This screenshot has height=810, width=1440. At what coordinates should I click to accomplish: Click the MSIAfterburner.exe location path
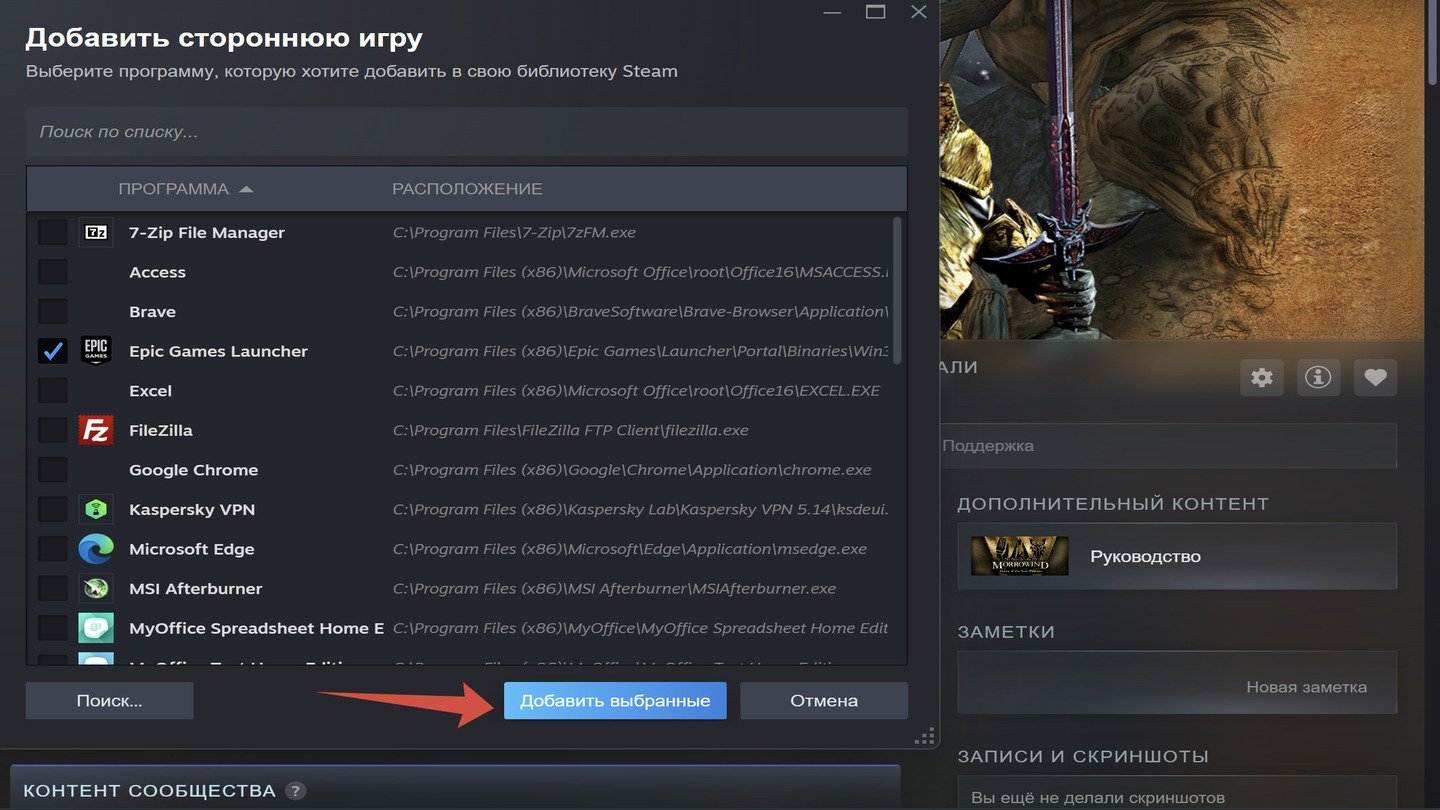pyautogui.click(x=614, y=589)
